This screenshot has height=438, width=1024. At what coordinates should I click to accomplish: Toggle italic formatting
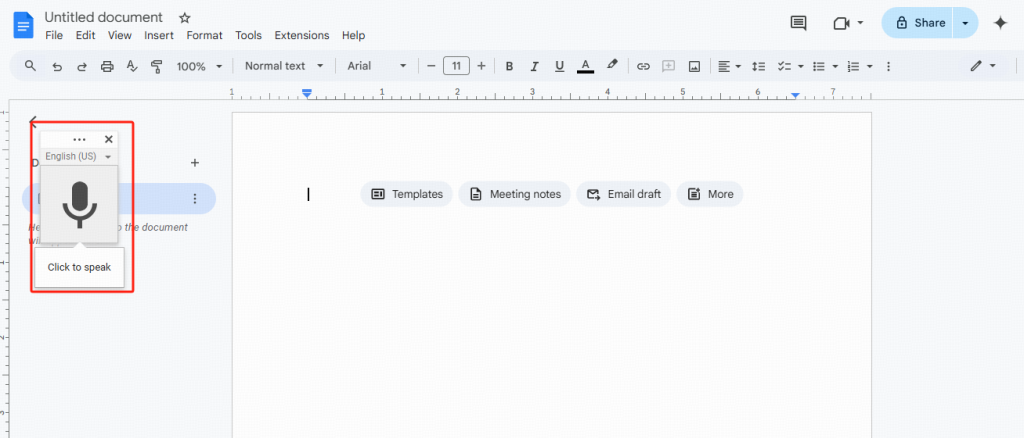coord(534,66)
